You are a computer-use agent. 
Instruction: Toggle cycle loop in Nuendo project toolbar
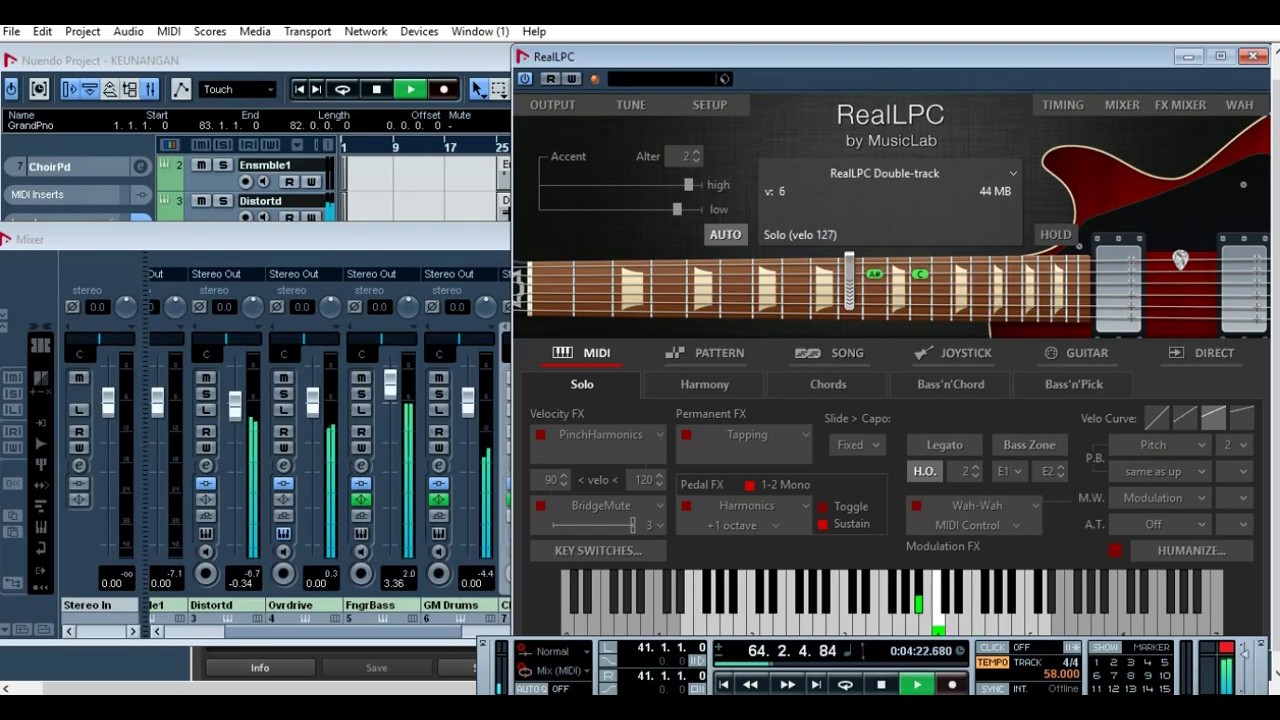pos(342,90)
